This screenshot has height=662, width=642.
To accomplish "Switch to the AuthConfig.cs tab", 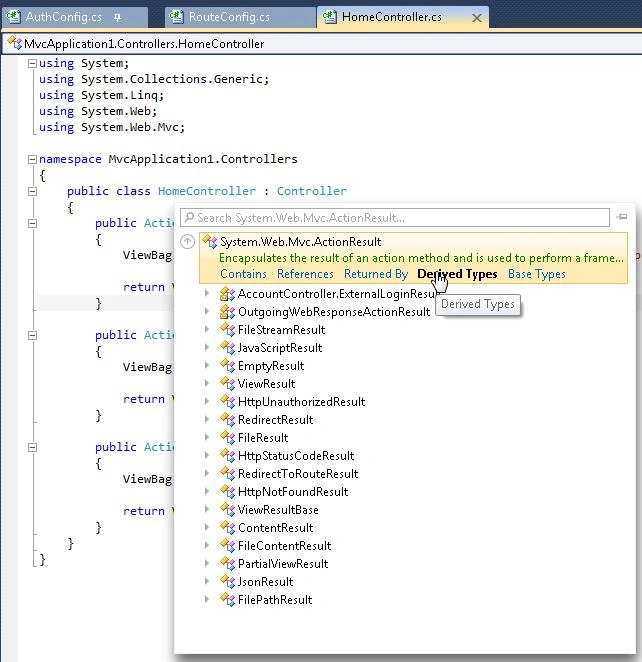I will (x=63, y=17).
